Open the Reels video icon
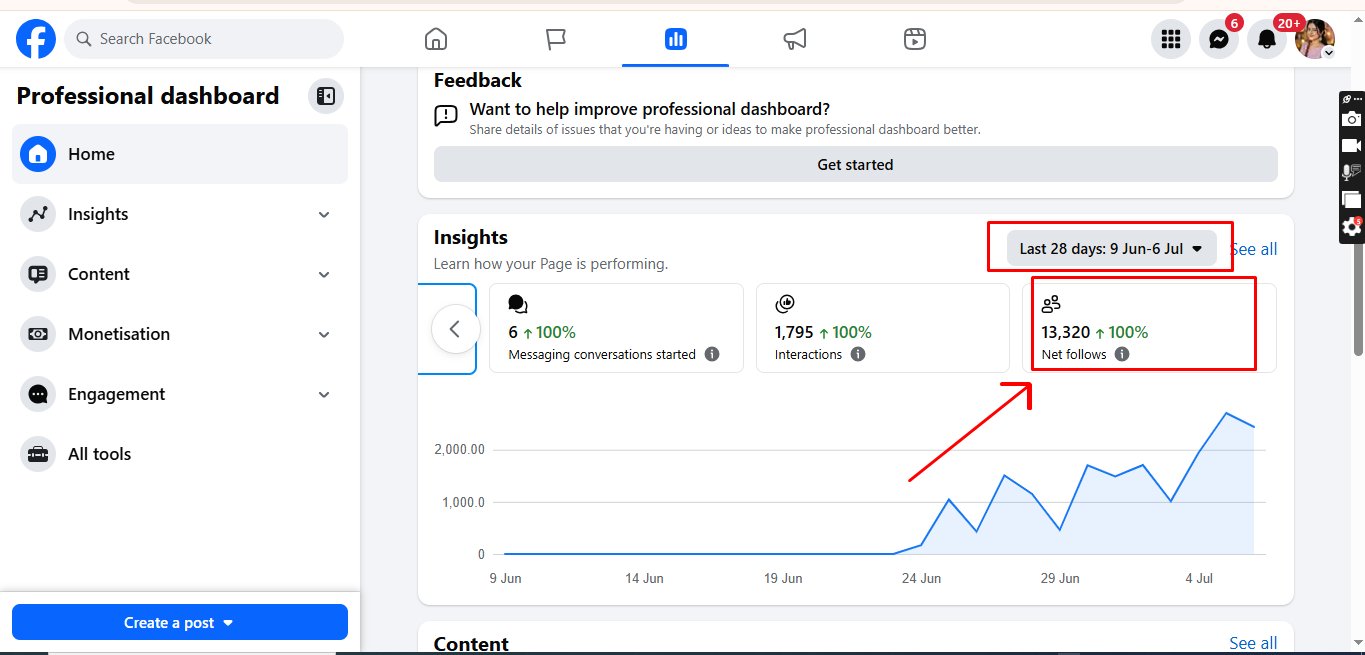 [x=914, y=39]
